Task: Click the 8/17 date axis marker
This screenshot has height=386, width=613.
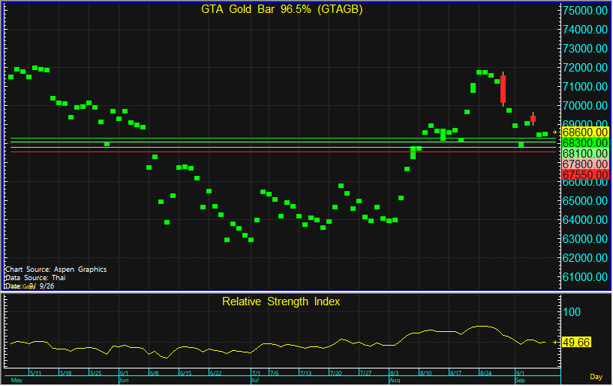Action: 455,373
